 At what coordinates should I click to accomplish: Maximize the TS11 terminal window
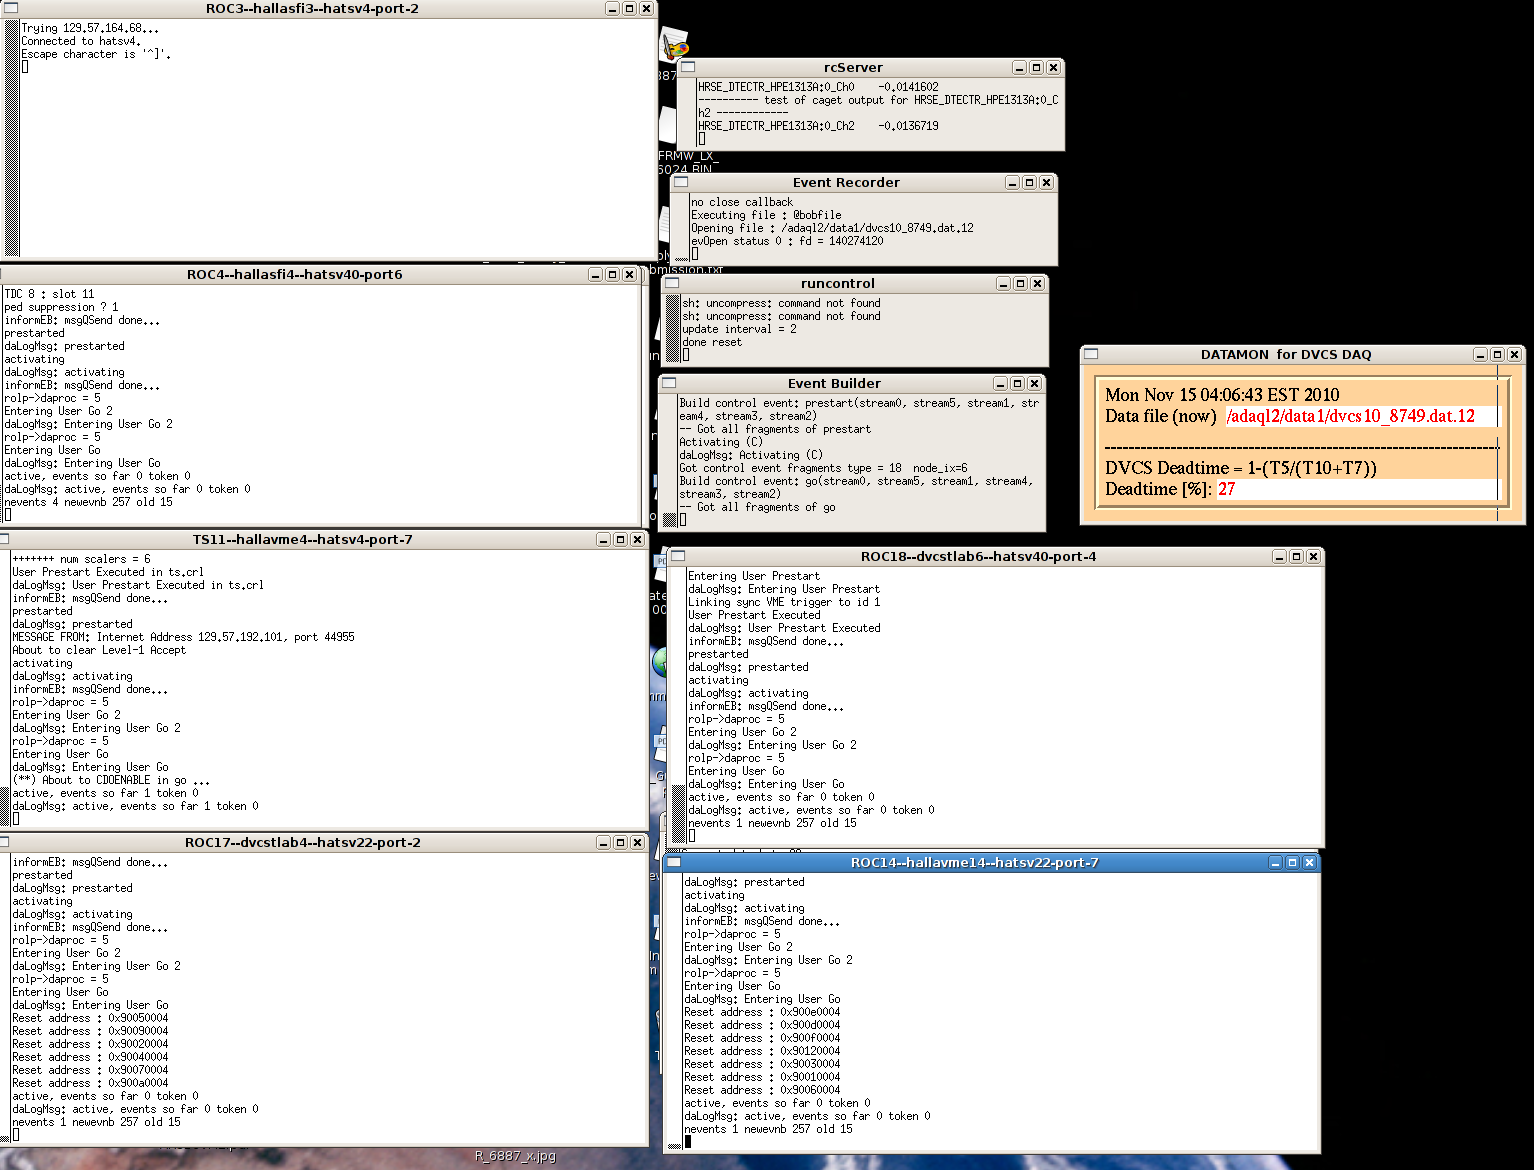click(x=620, y=539)
